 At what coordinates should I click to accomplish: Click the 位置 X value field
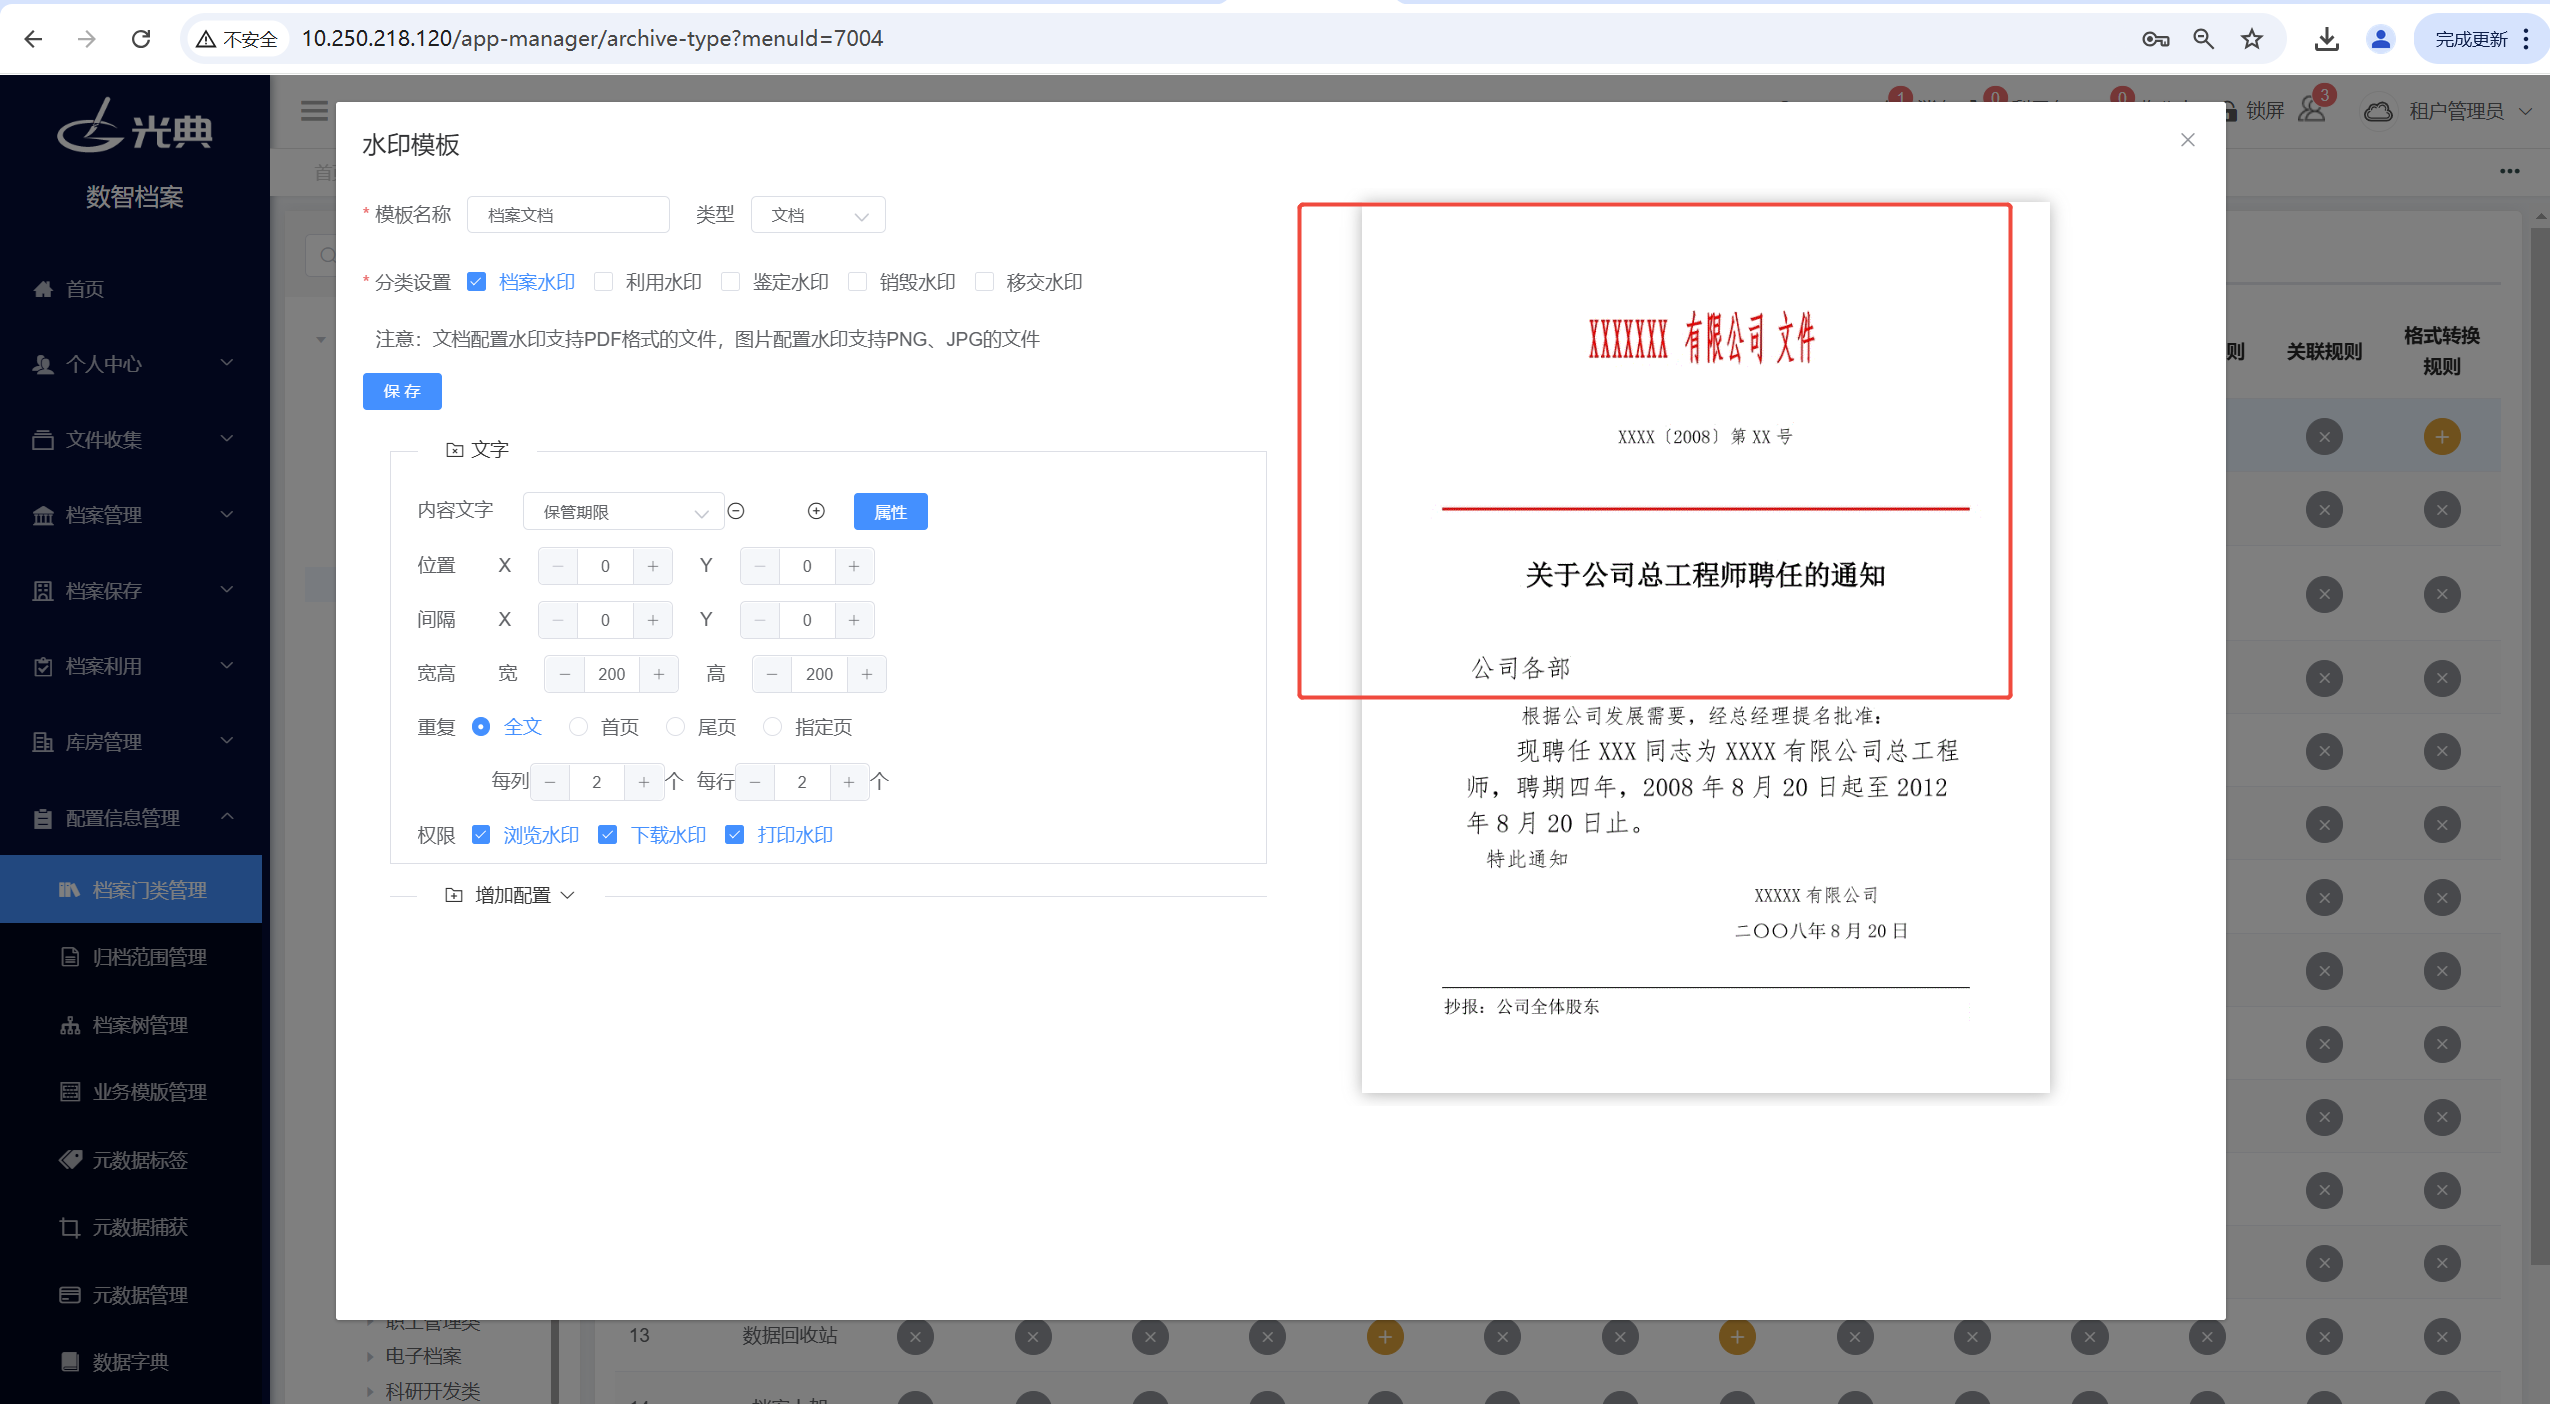tap(605, 566)
